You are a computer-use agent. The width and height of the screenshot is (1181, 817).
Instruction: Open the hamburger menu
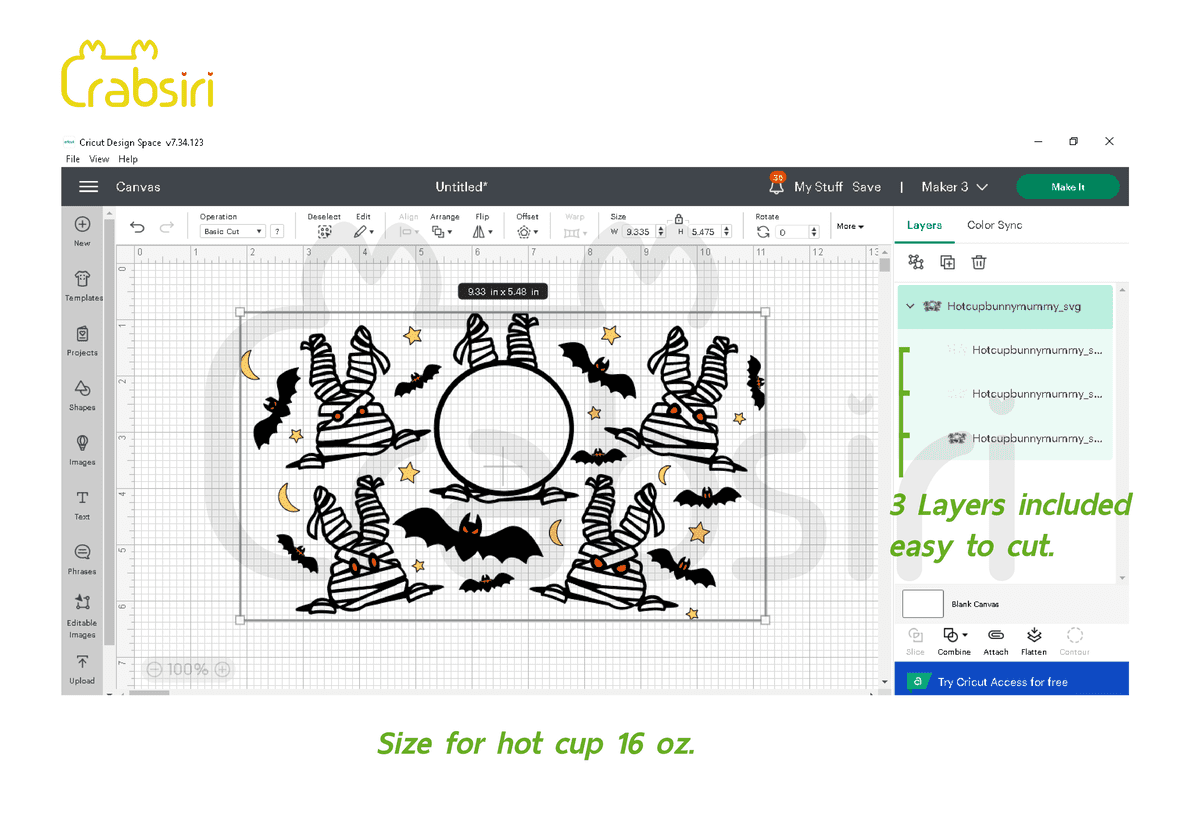(x=89, y=187)
